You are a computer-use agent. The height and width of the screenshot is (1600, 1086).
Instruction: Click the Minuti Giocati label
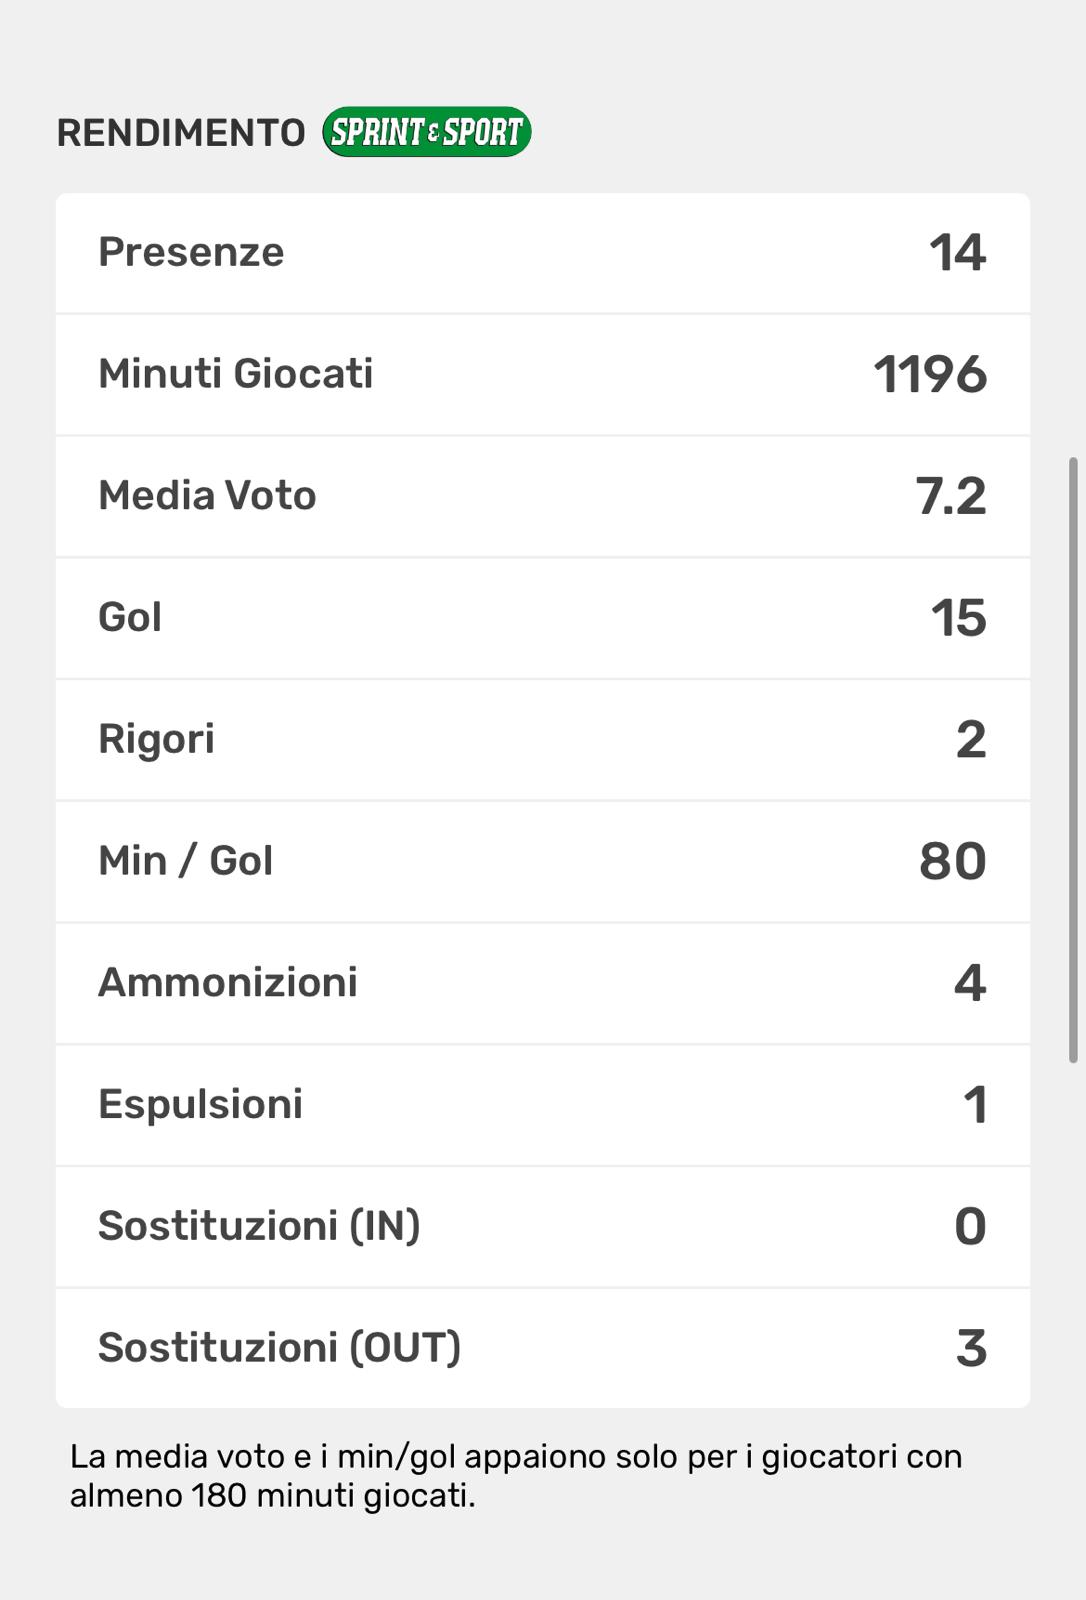[235, 374]
